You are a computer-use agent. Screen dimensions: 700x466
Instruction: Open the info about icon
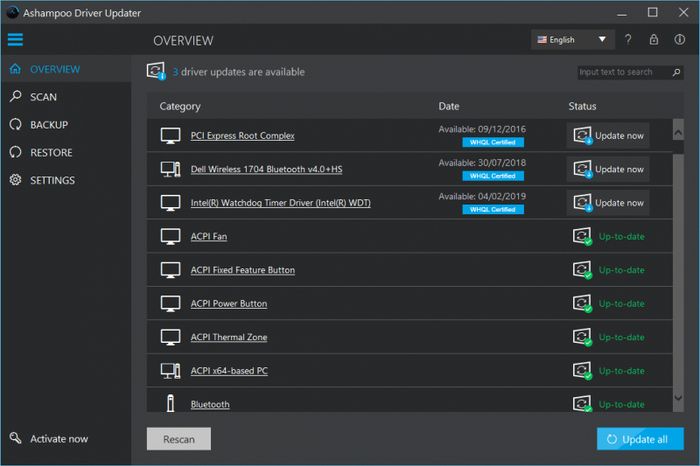(x=679, y=40)
